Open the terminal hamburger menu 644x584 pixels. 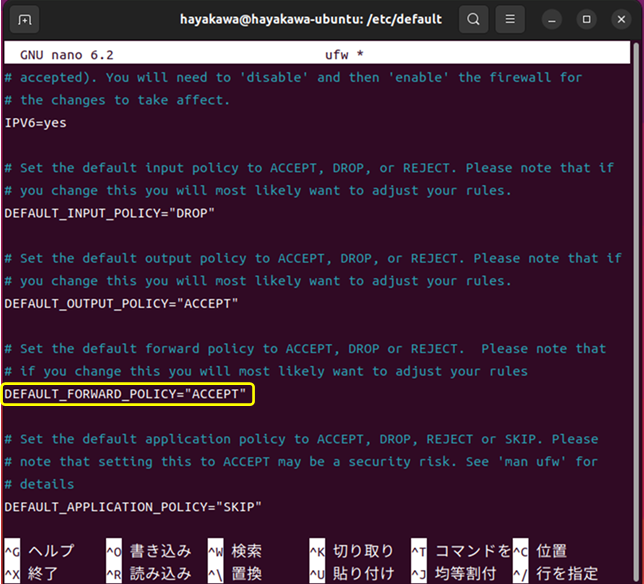(x=510, y=19)
